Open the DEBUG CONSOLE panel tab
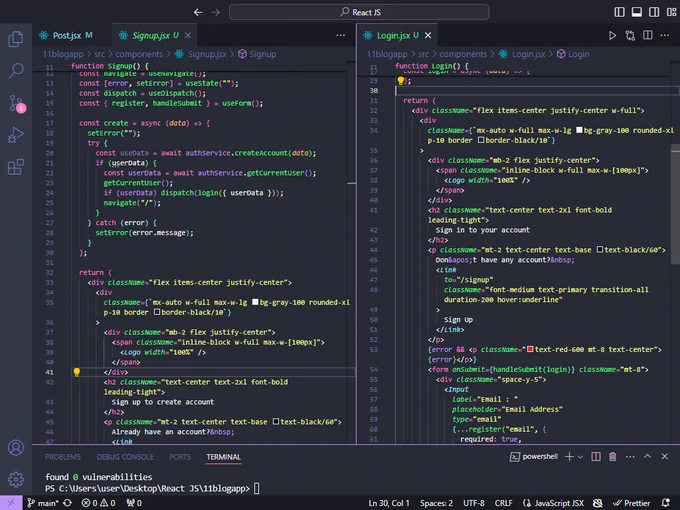Screen dimensions: 680x510 125,457
